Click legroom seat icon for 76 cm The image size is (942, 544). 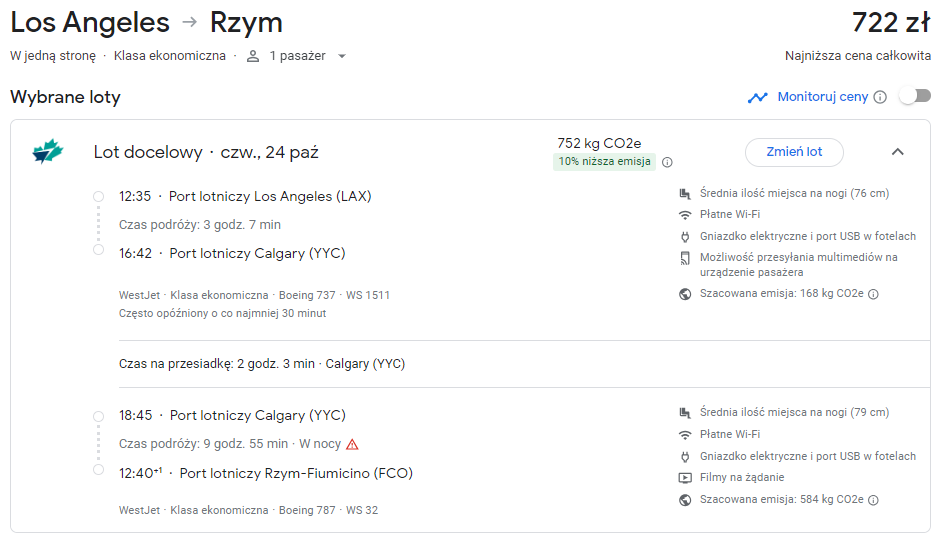pos(685,193)
